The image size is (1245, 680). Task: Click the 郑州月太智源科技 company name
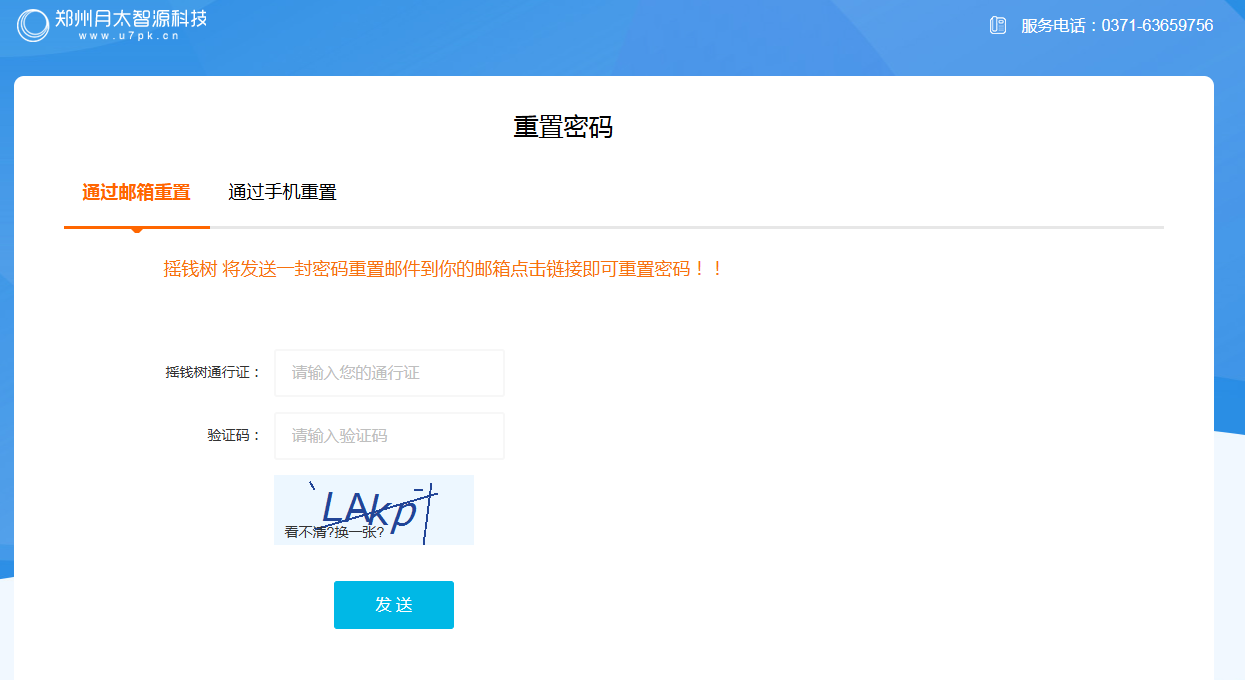(x=131, y=17)
